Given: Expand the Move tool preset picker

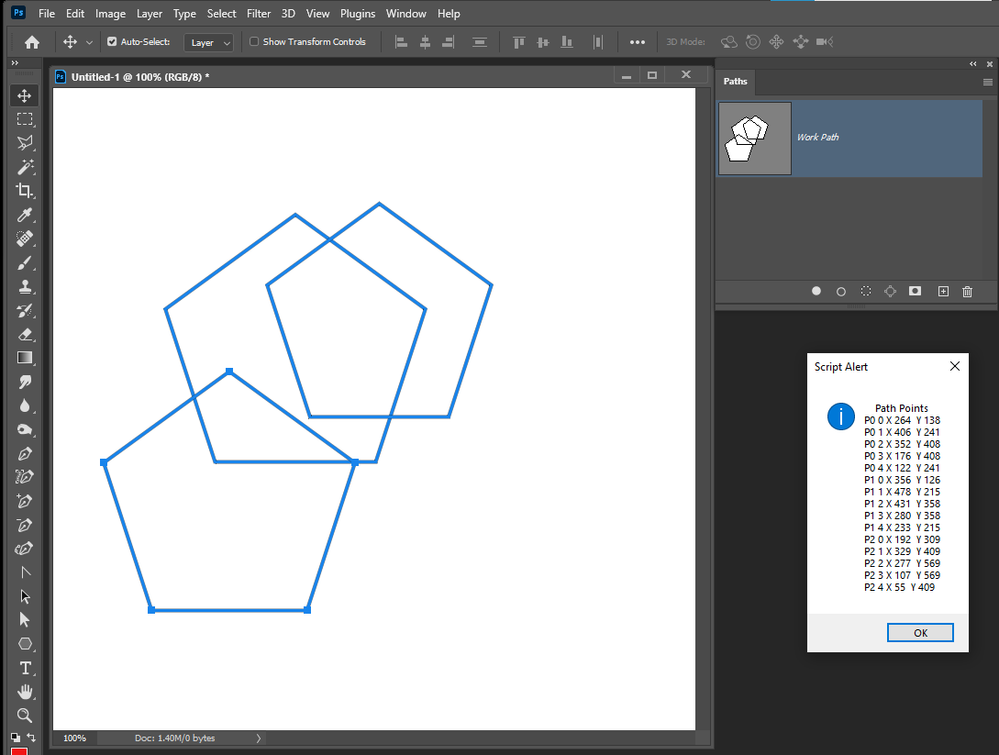Looking at the screenshot, I should [89, 42].
